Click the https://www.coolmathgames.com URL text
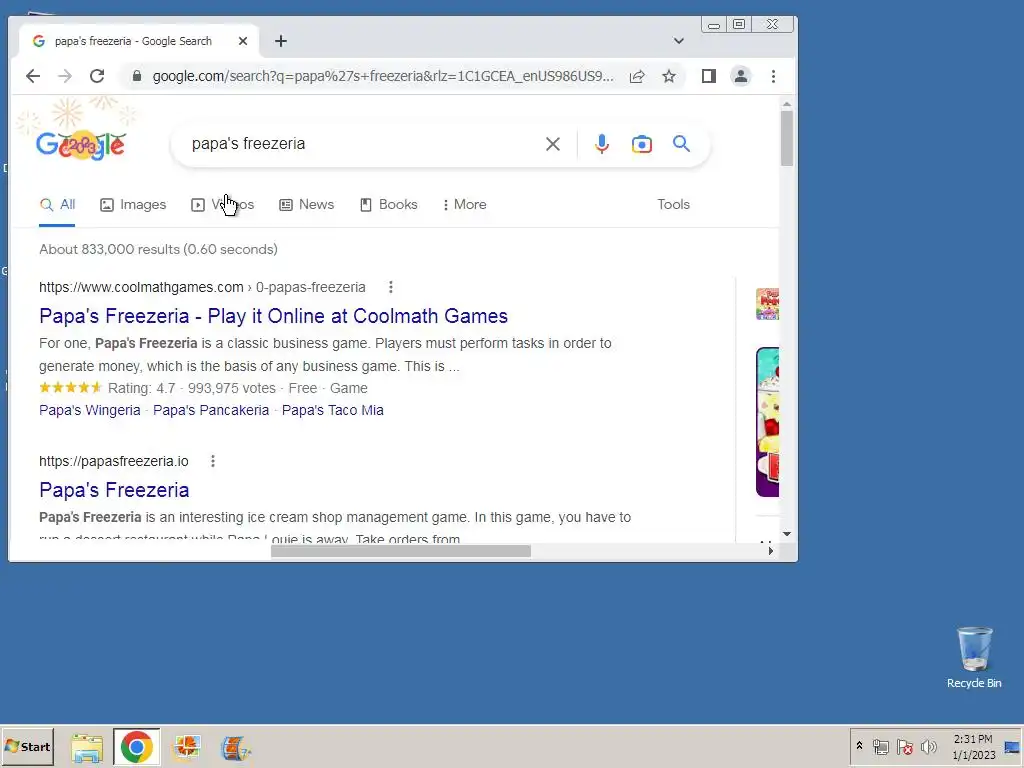The height and width of the screenshot is (768, 1024). click(141, 287)
